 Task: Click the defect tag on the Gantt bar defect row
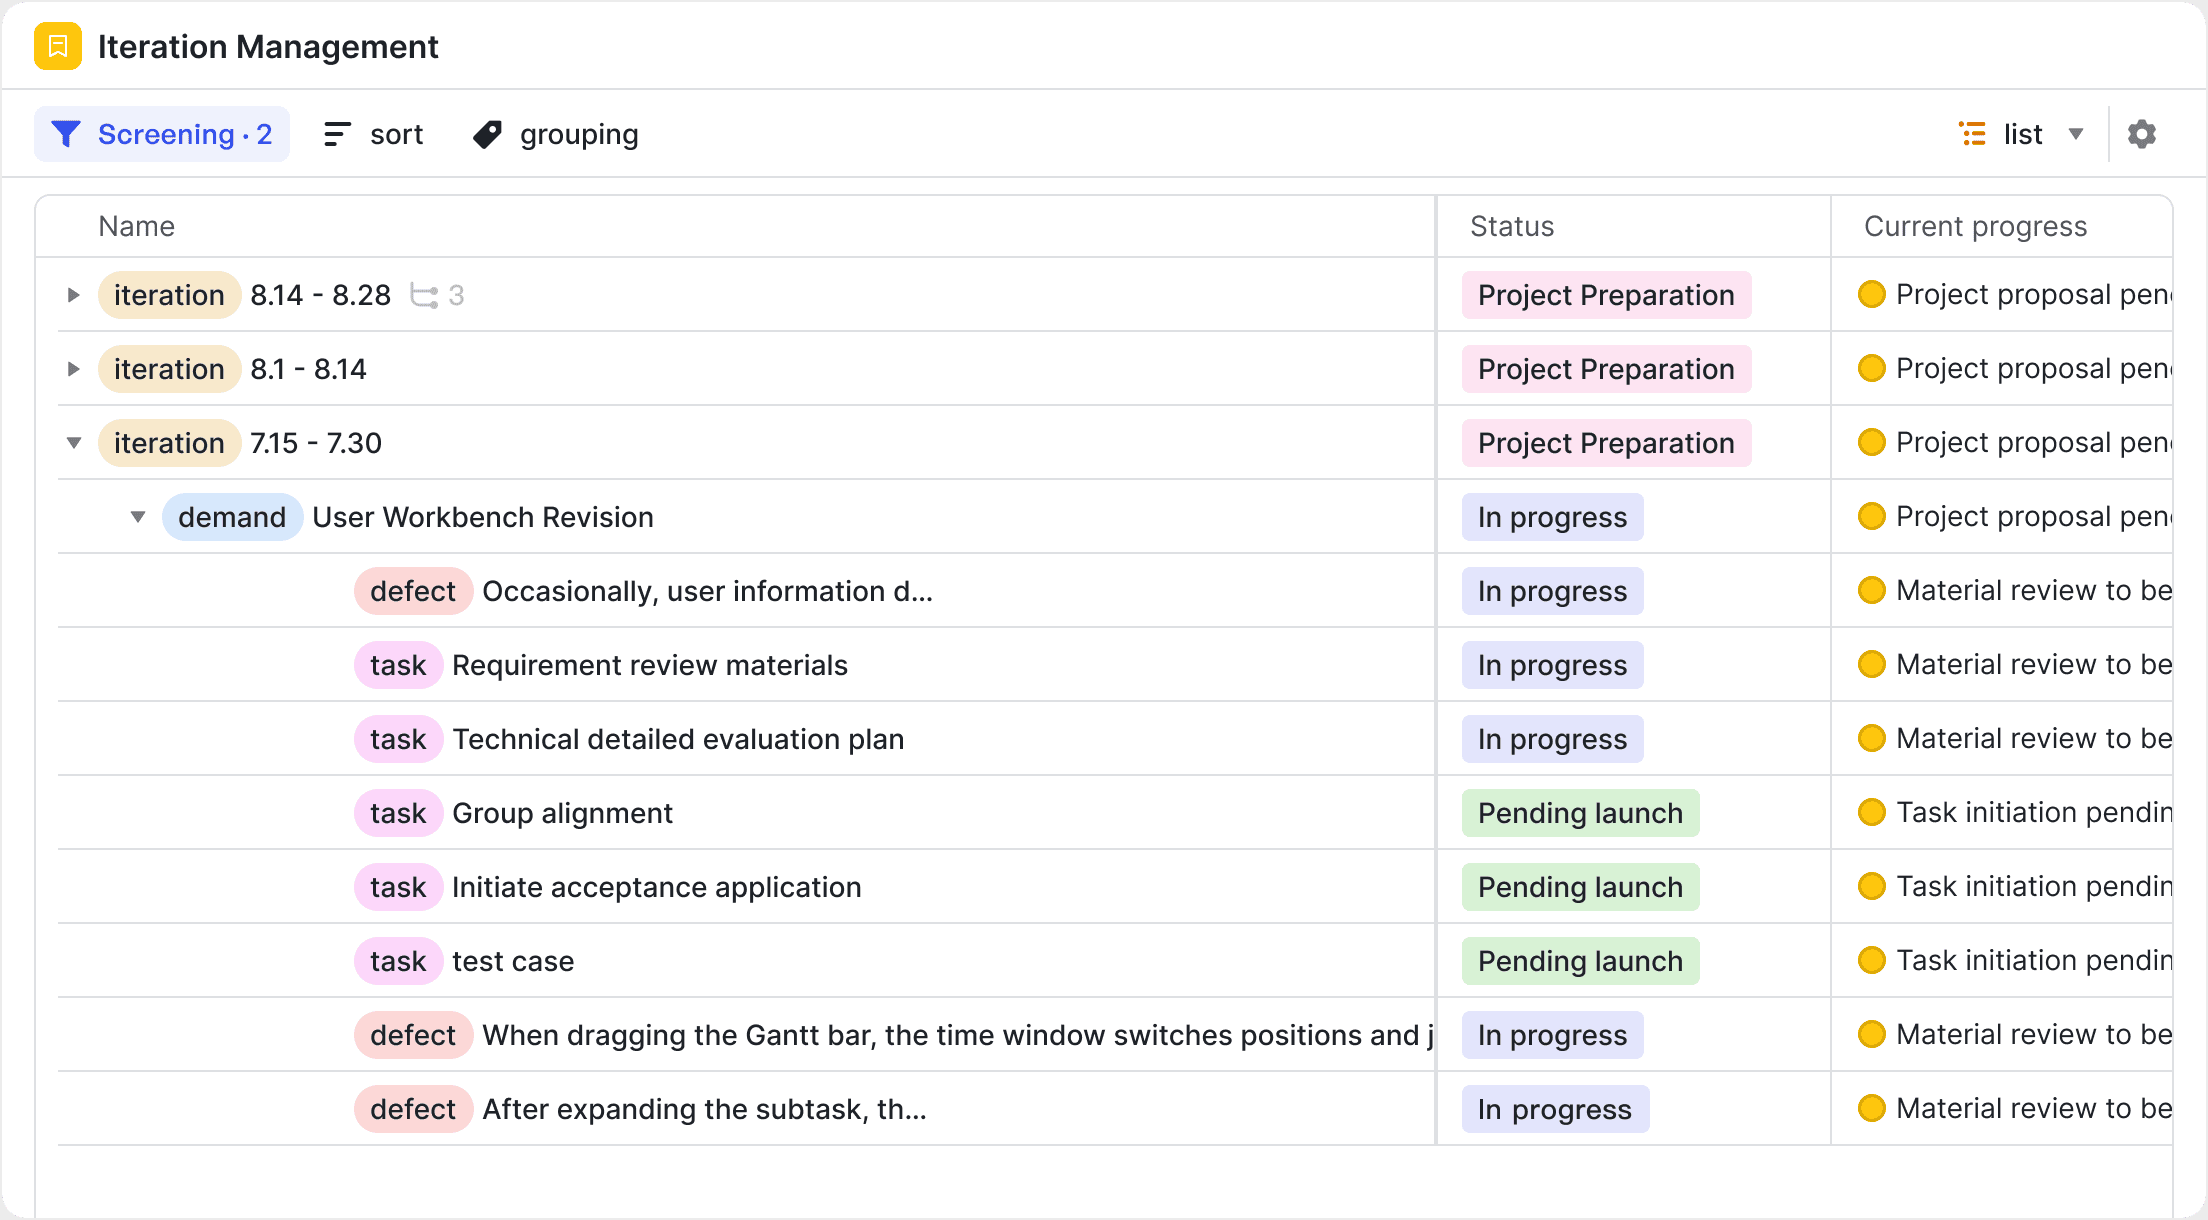click(x=413, y=1035)
